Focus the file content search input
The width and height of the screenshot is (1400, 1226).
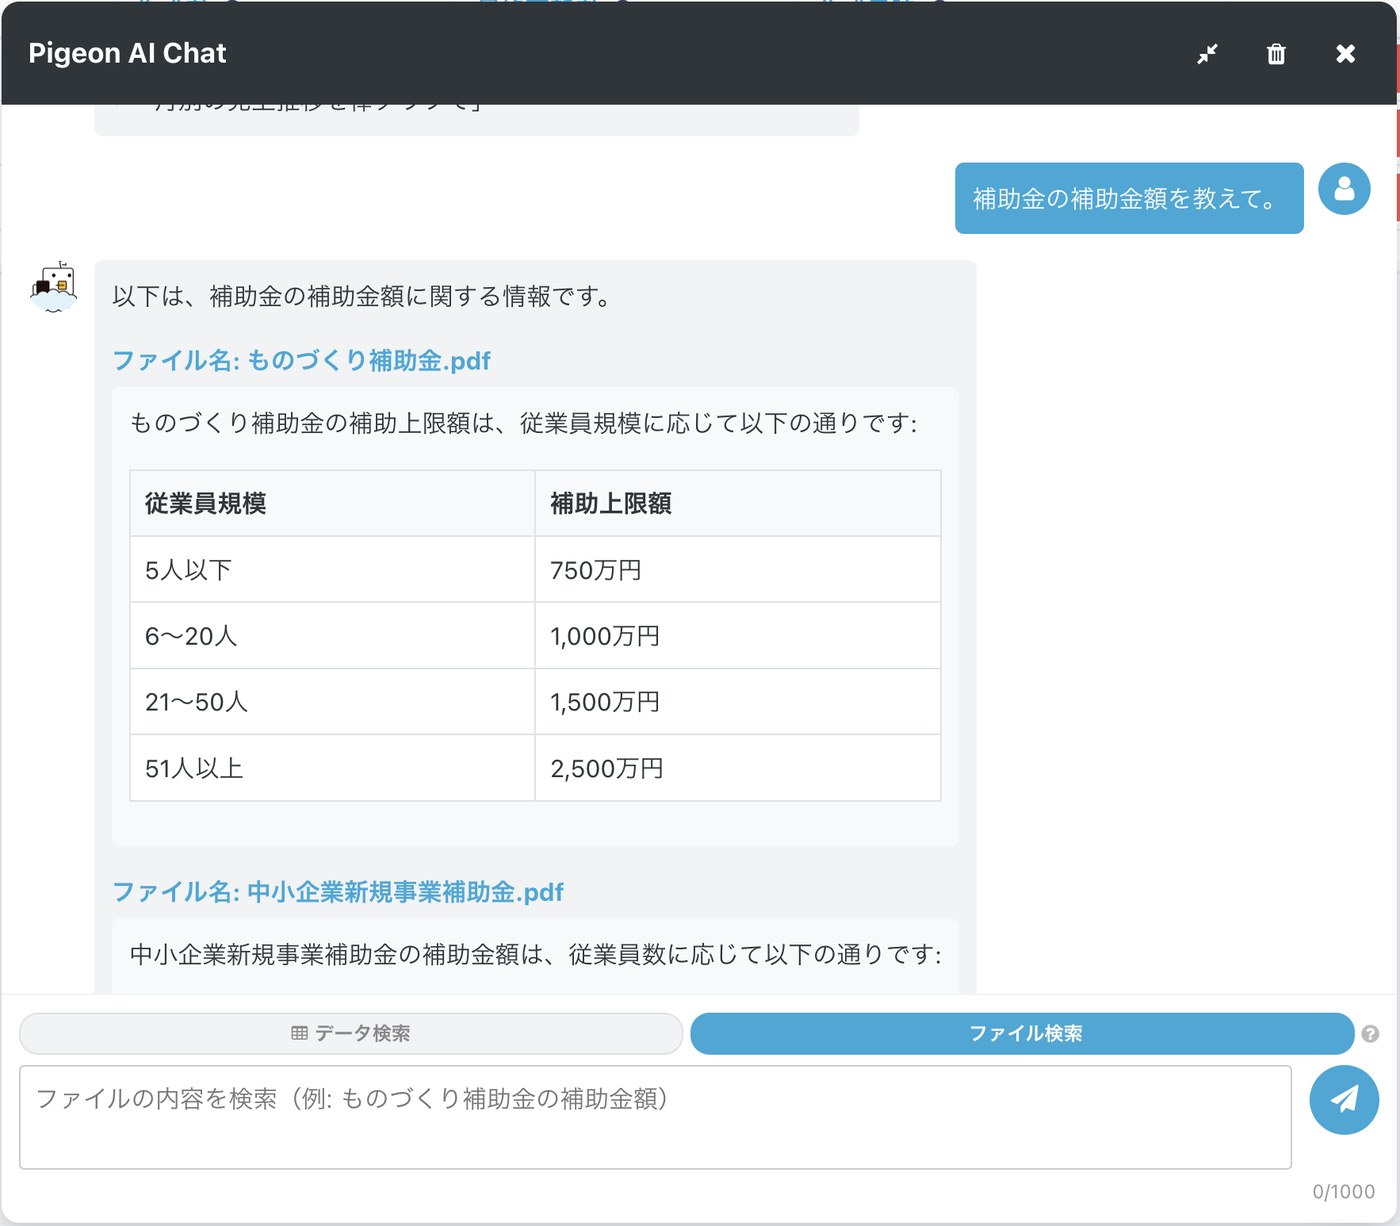[655, 1117]
